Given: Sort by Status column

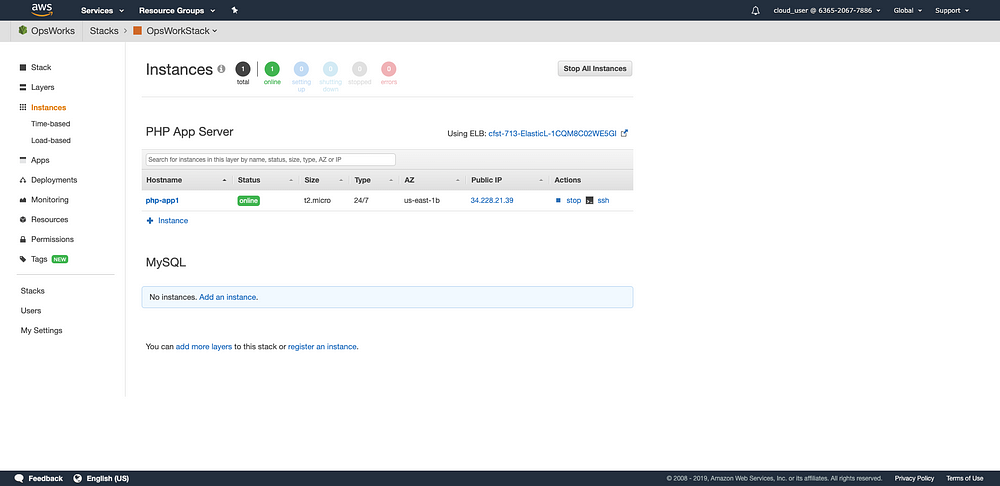Looking at the screenshot, I should pyautogui.click(x=266, y=180).
